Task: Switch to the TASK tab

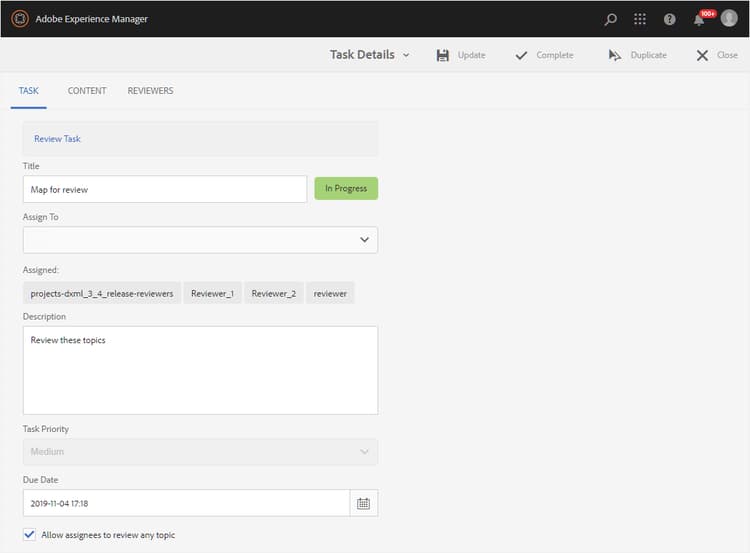Action: pyautogui.click(x=29, y=91)
